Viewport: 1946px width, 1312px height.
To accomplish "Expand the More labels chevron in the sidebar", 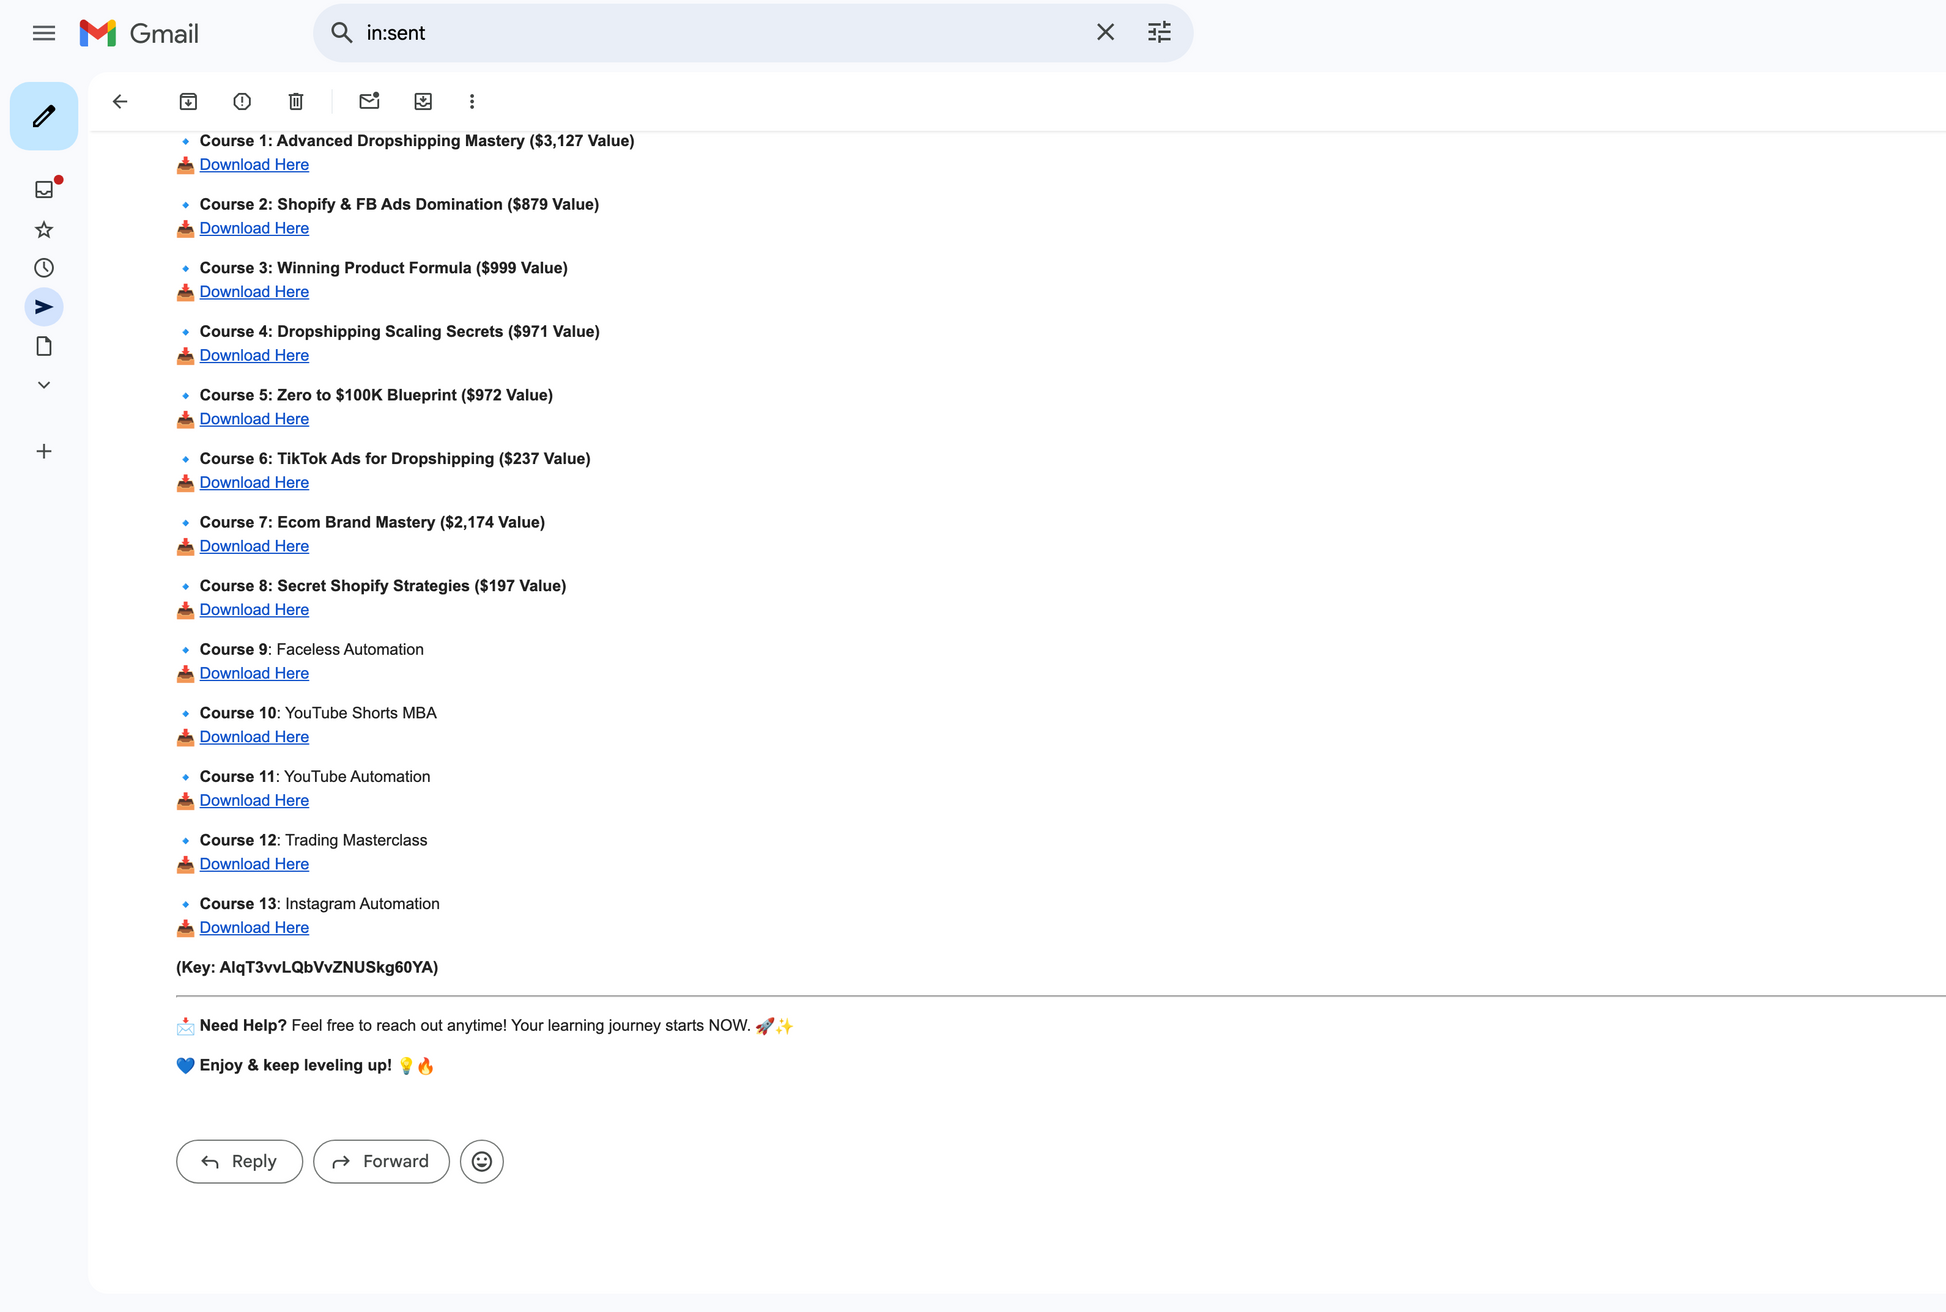I will [x=44, y=385].
